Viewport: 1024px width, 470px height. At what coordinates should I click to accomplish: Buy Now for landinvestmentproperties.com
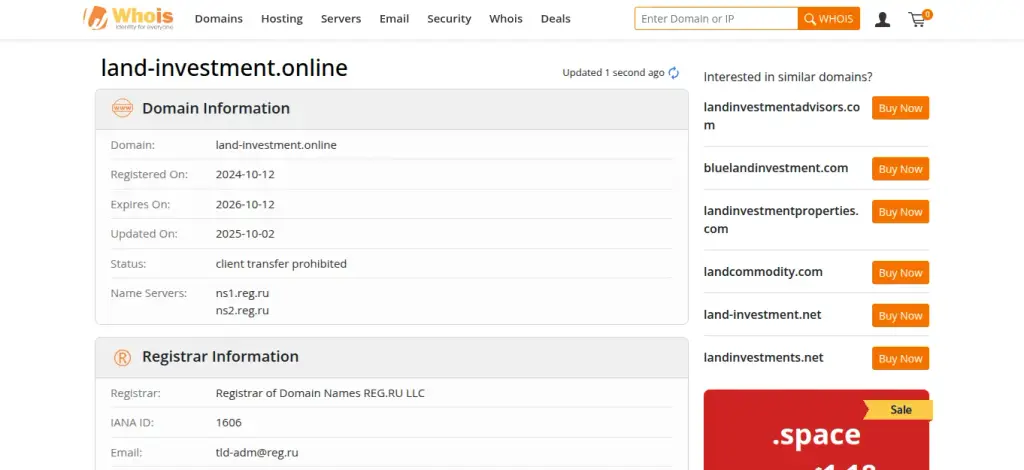point(901,212)
